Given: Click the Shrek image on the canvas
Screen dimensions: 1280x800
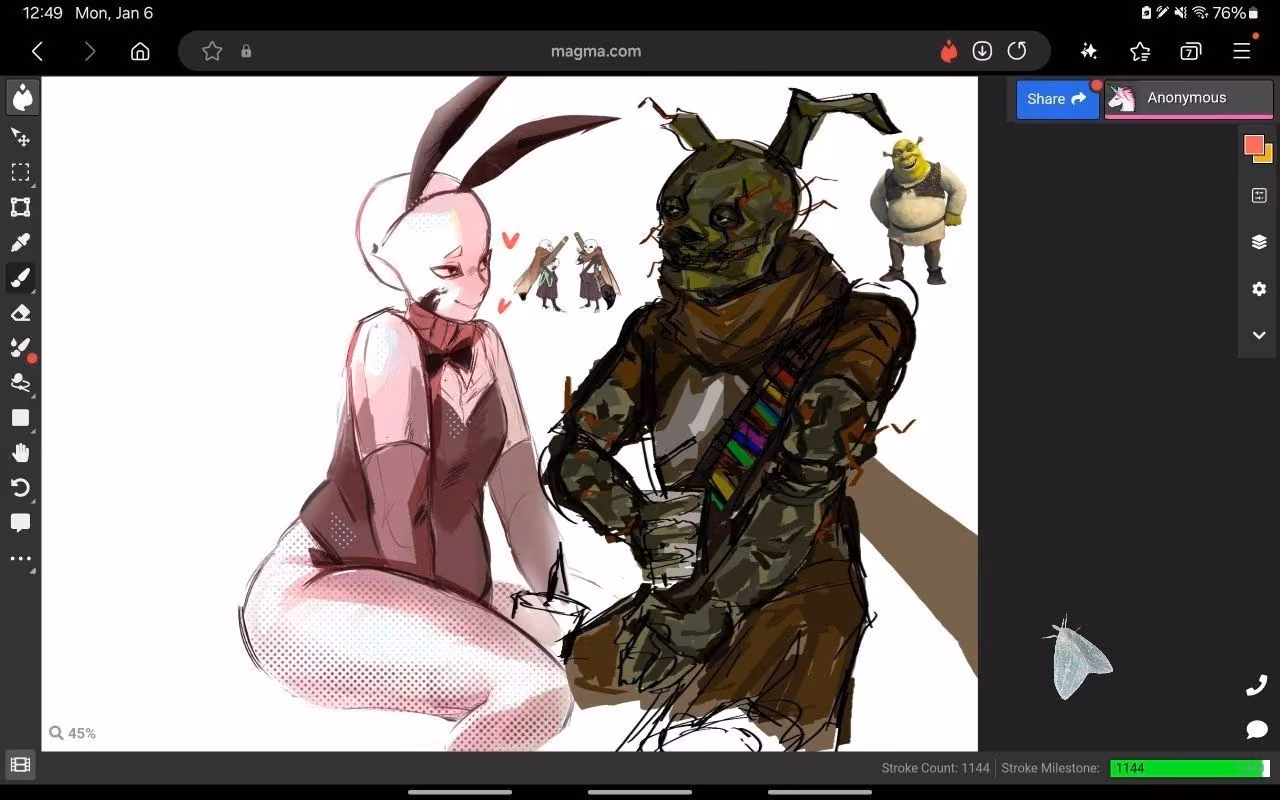Looking at the screenshot, I should [918, 210].
